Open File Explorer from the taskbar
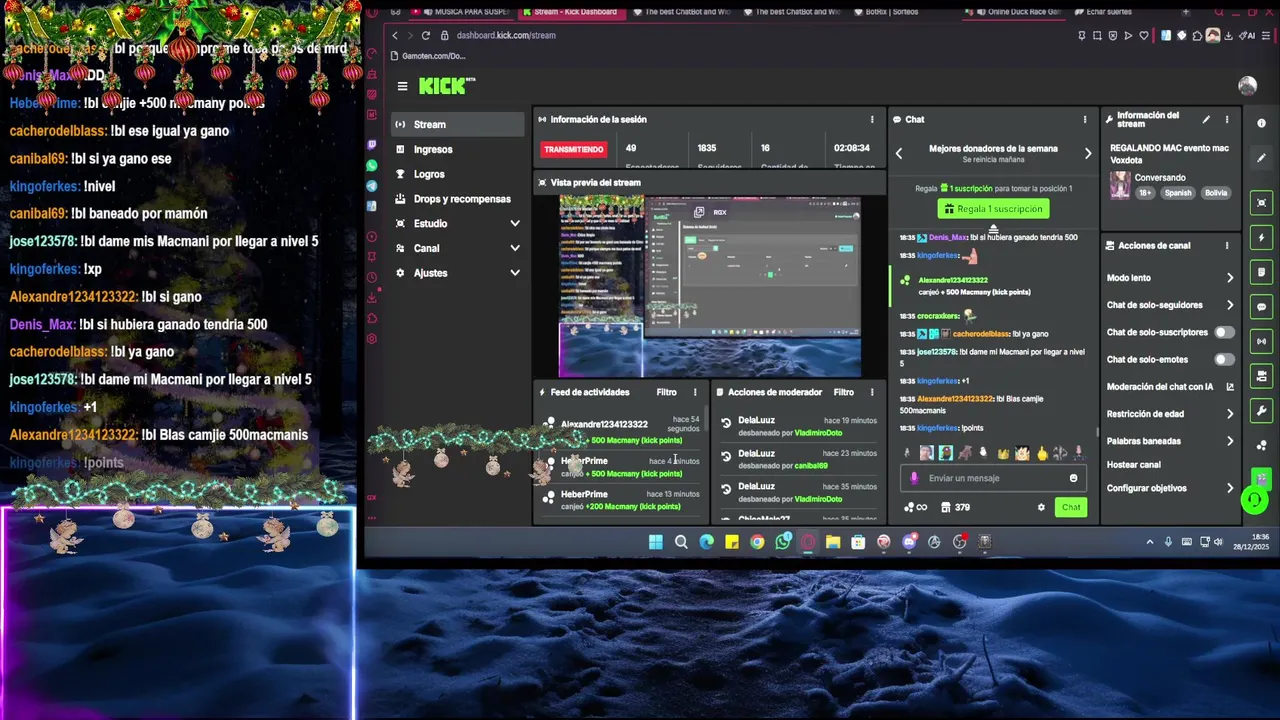This screenshot has height=720, width=1280. (x=833, y=542)
